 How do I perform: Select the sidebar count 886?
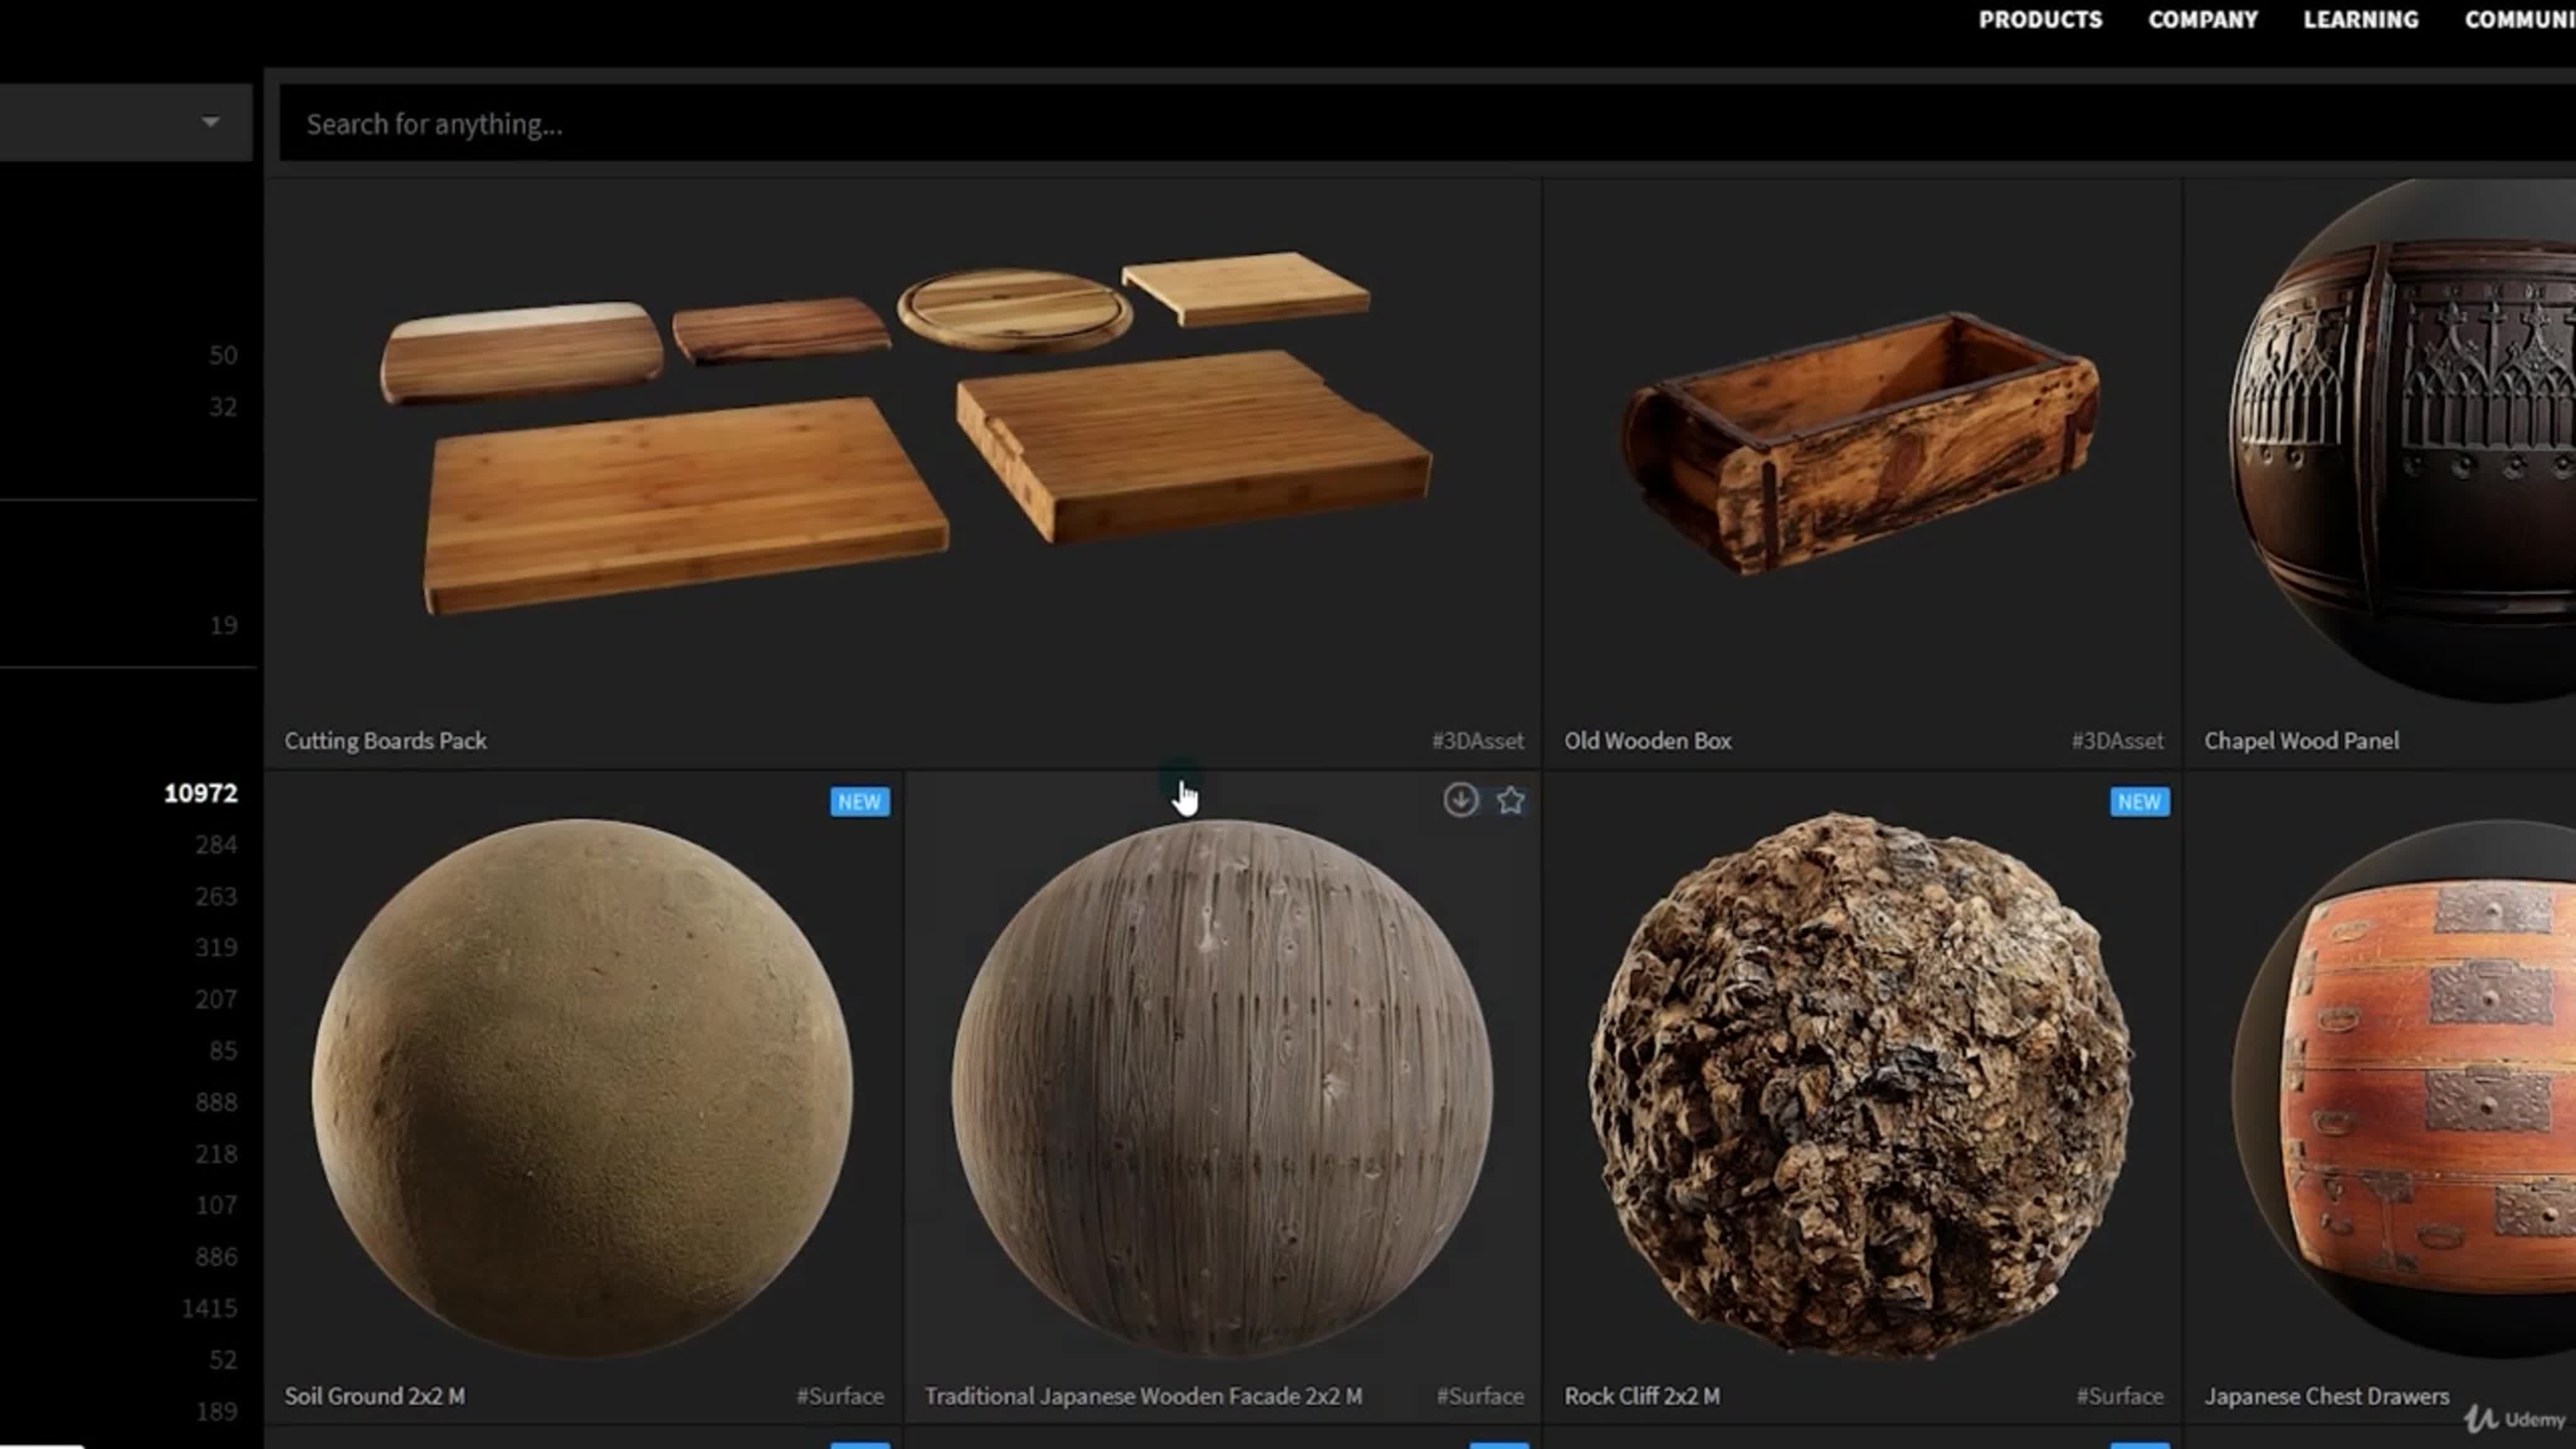point(216,1257)
